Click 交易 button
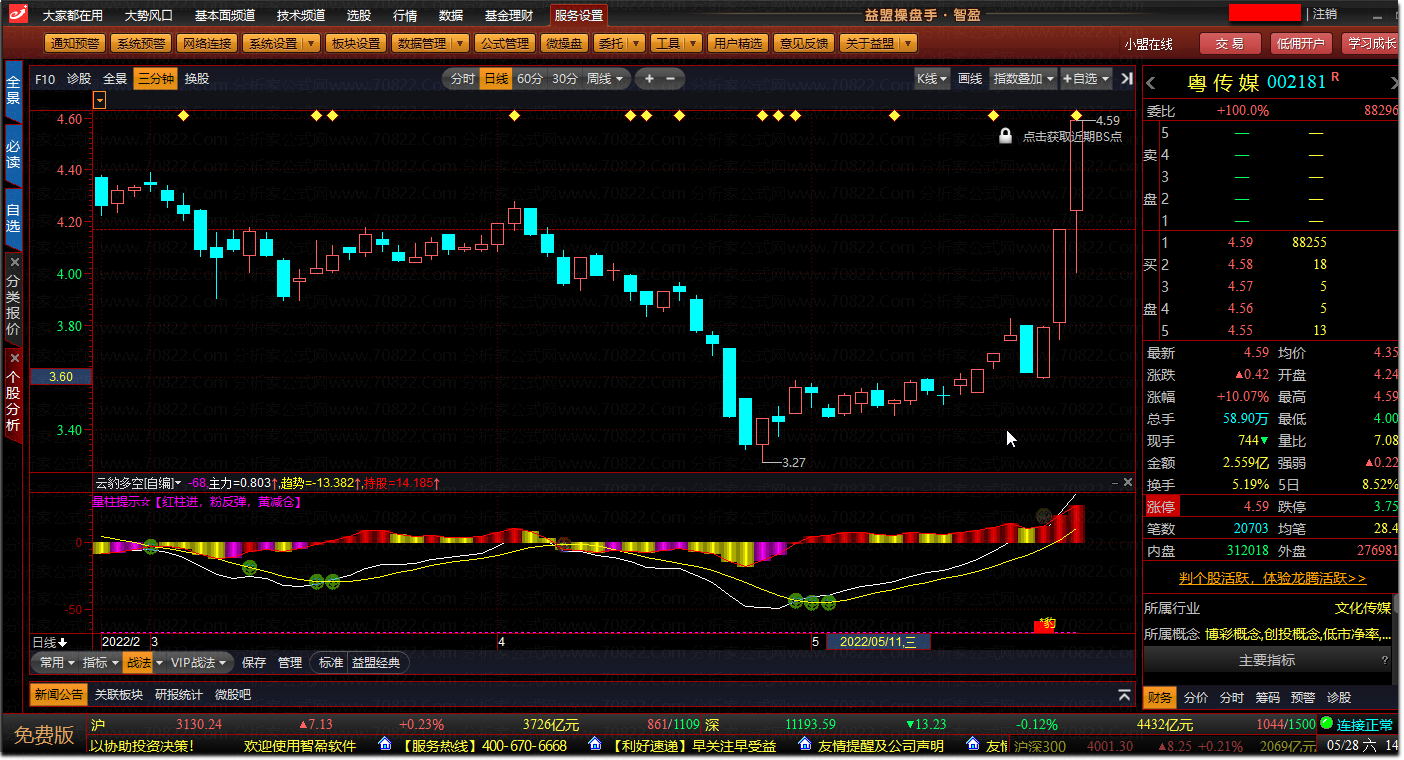This screenshot has width=1404, height=760. click(x=1230, y=44)
